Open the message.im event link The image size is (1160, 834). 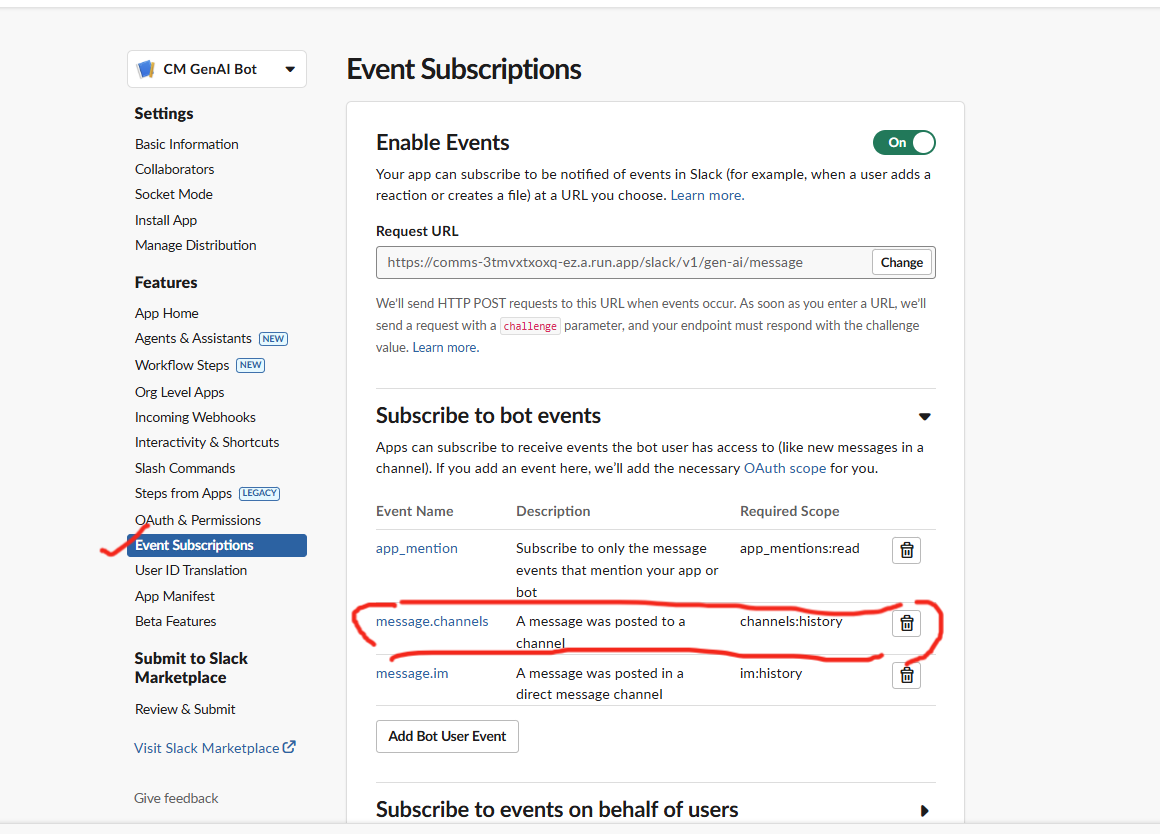[x=412, y=673]
